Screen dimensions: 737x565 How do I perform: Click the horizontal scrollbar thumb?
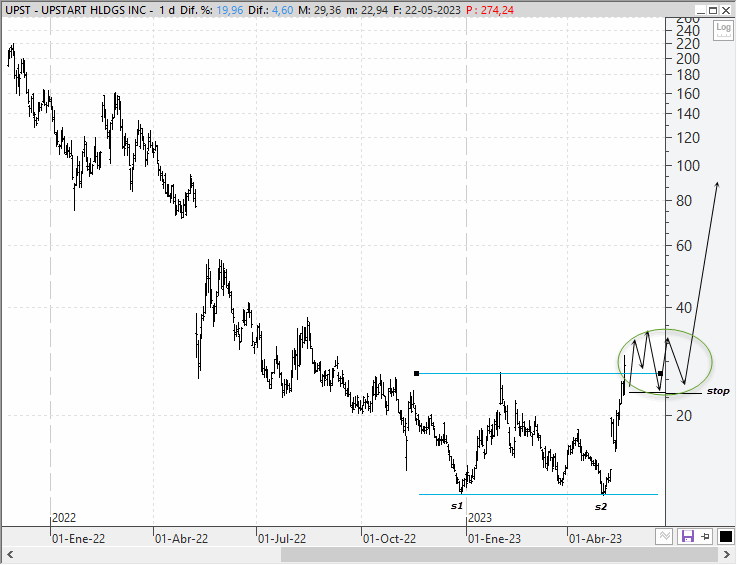click(x=499, y=555)
